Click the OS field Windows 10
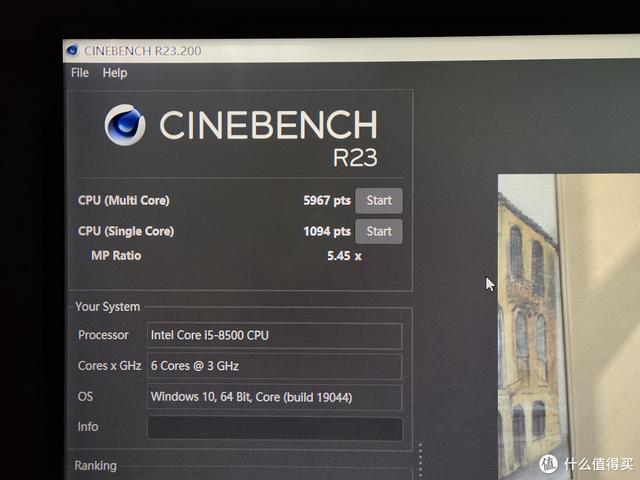Image resolution: width=640 pixels, height=480 pixels. [274, 397]
